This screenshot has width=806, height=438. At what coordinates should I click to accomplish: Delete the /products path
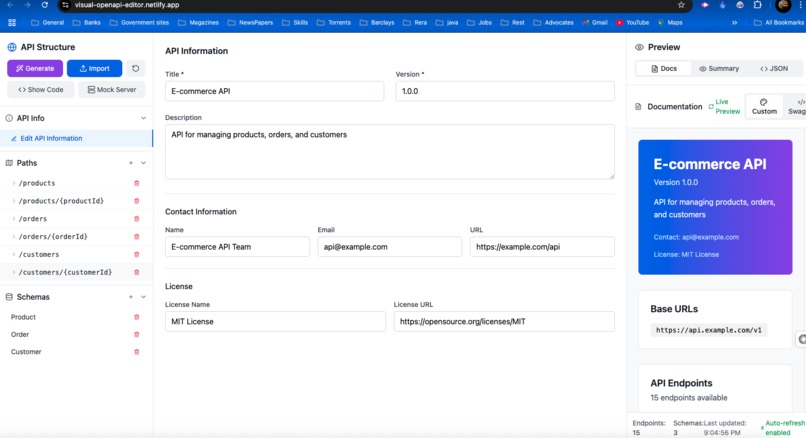coord(137,183)
